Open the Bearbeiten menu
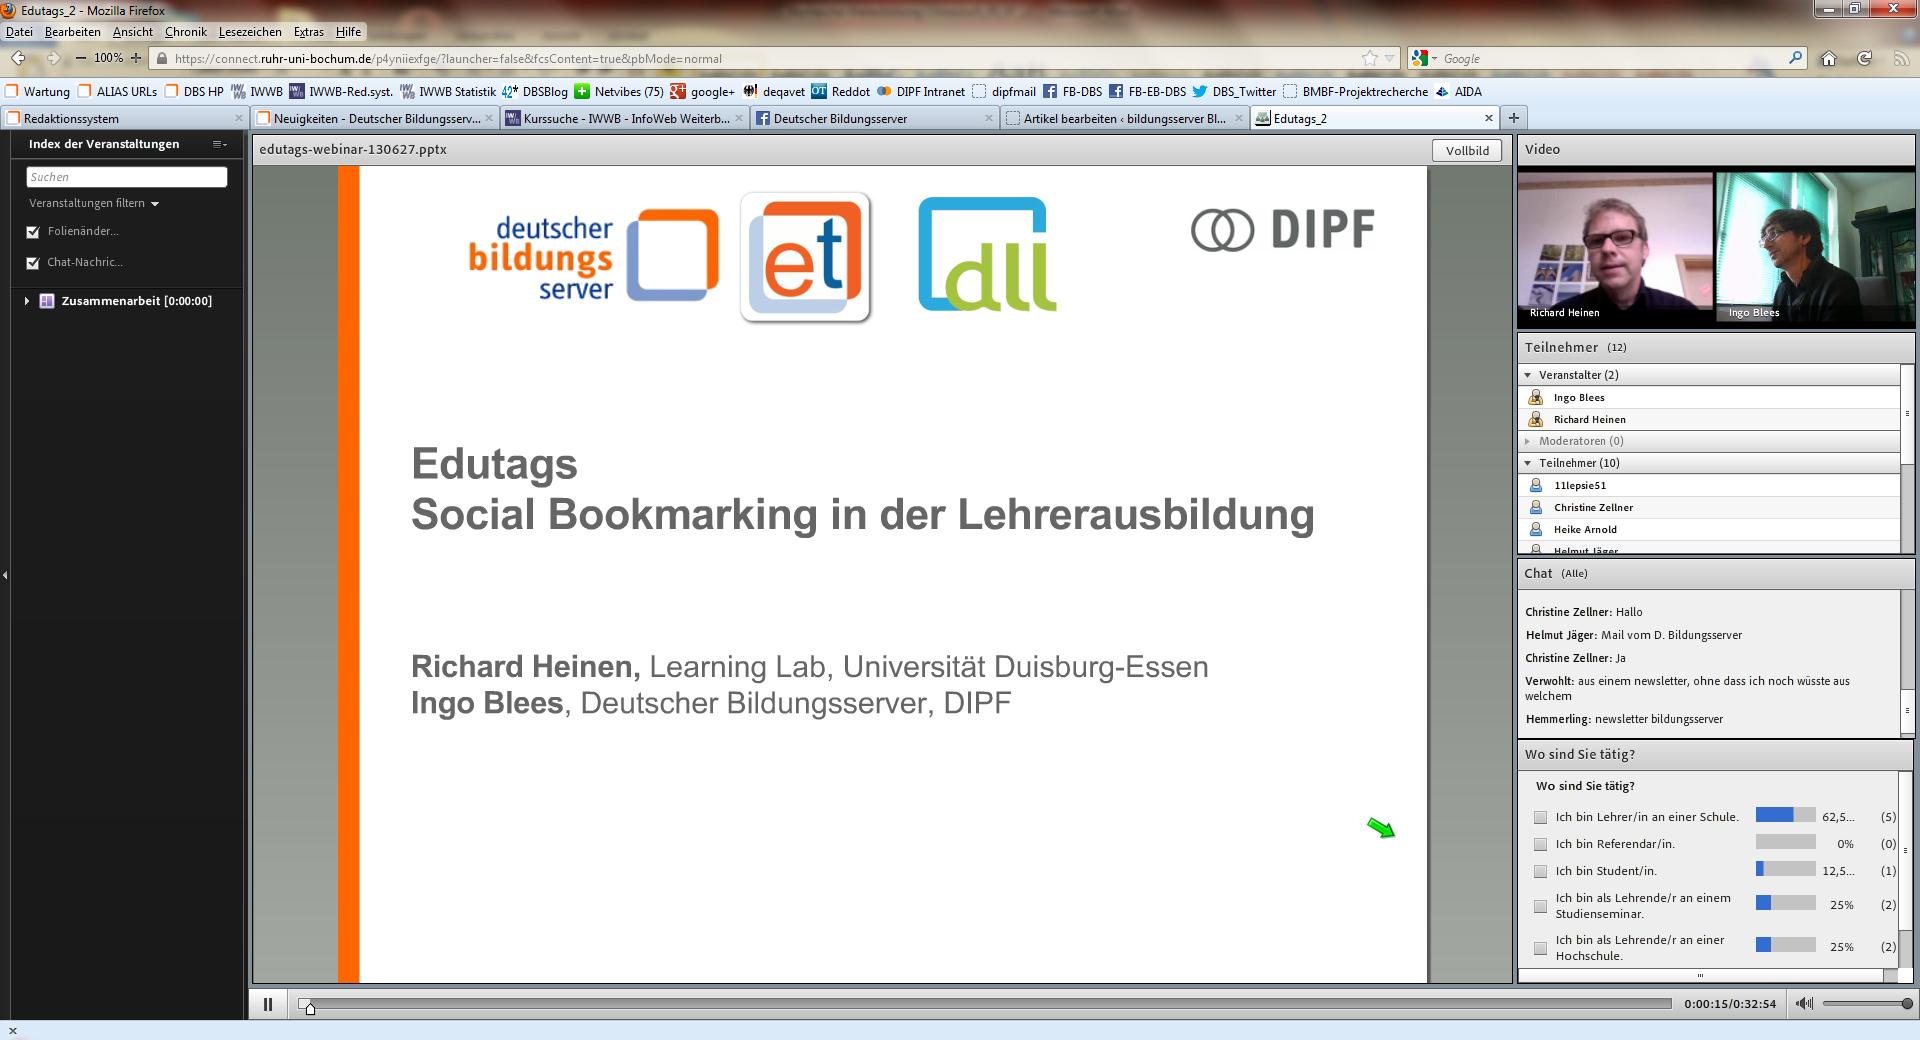Image resolution: width=1920 pixels, height=1040 pixels. (72, 32)
